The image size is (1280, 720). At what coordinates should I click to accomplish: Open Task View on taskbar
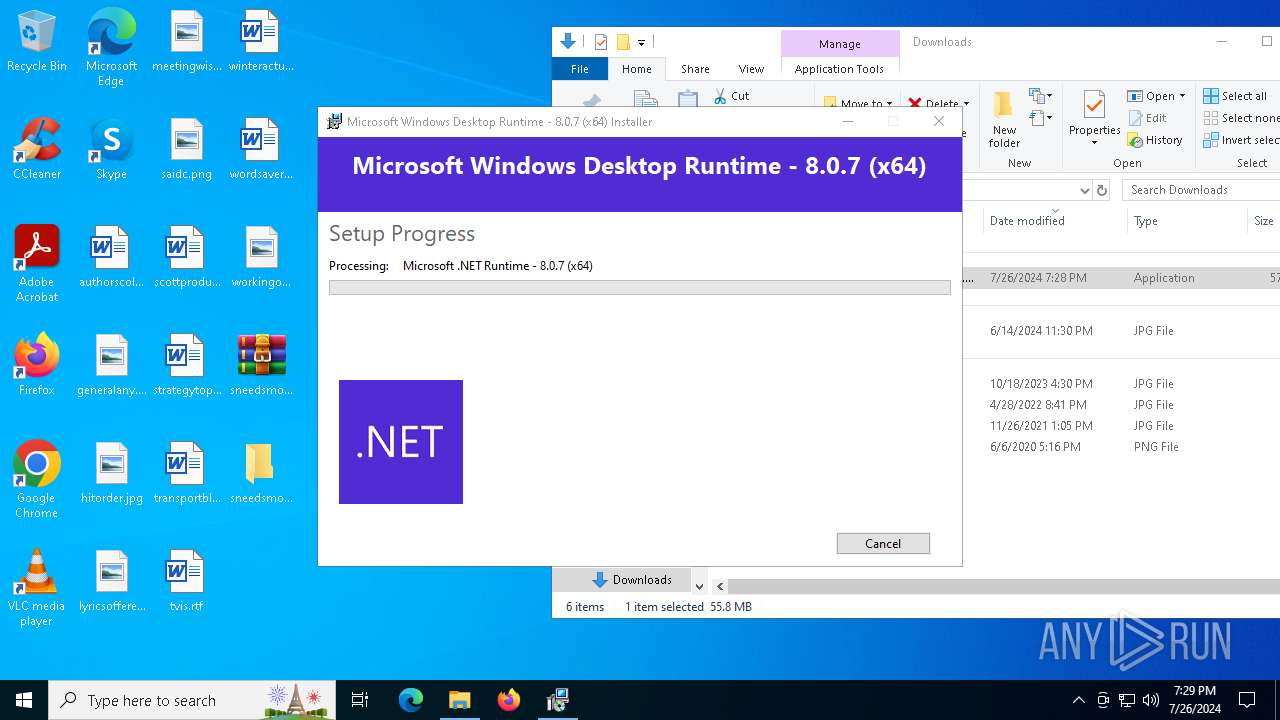[360, 700]
